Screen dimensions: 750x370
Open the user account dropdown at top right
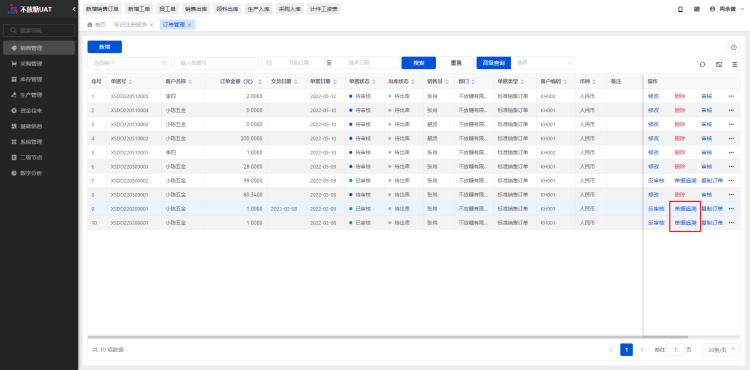[x=727, y=9]
